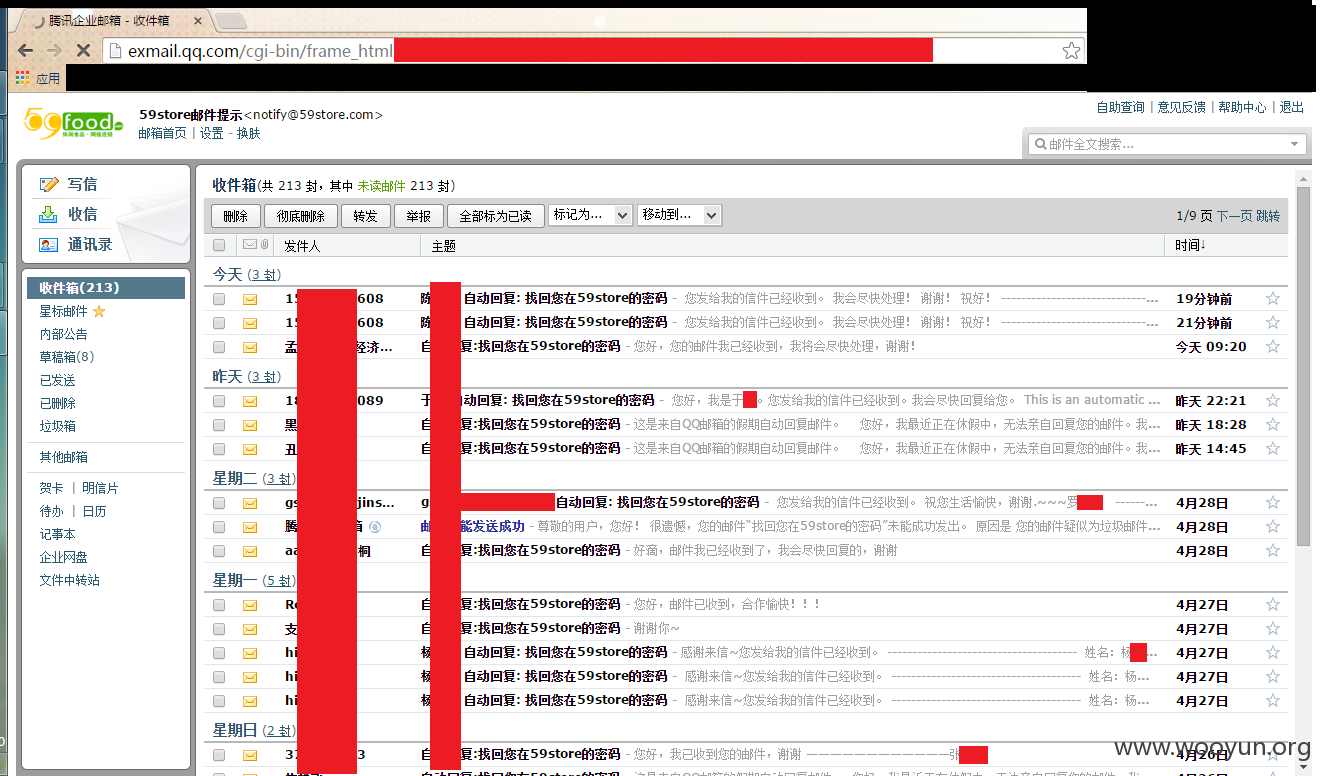
Task: Star the email received 昨天 18:28
Action: [x=1273, y=424]
